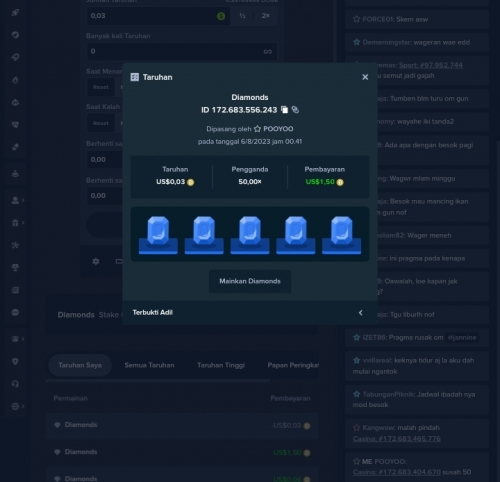Click the star badge beside Demorningstar
The image size is (500, 482).
coord(357,42)
